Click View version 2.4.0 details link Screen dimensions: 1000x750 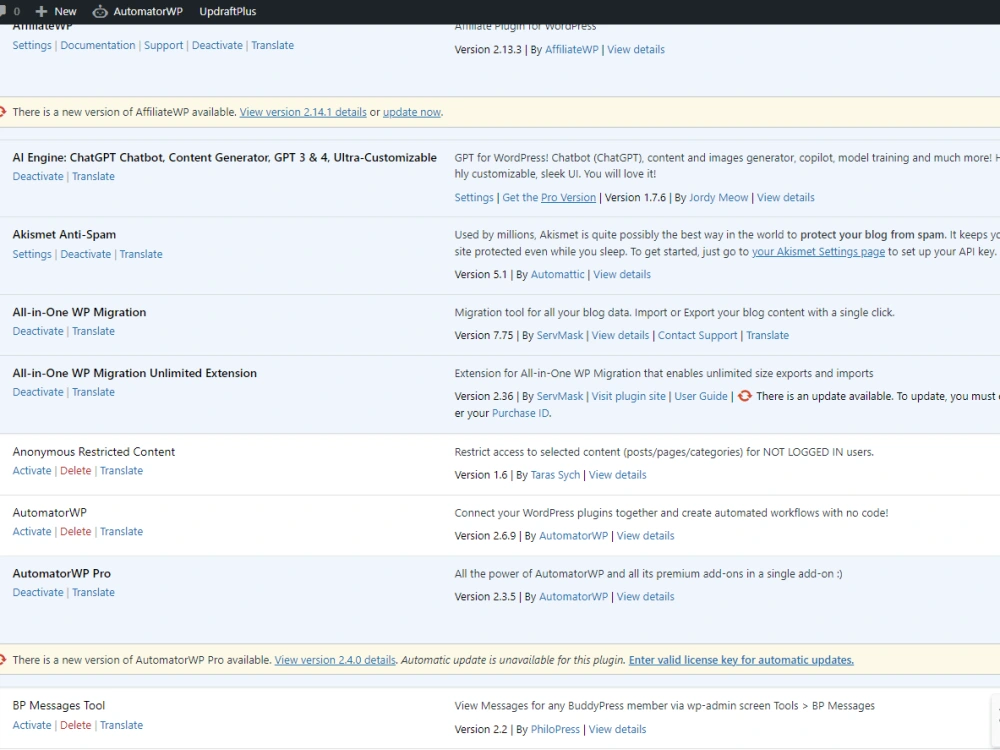coord(335,660)
